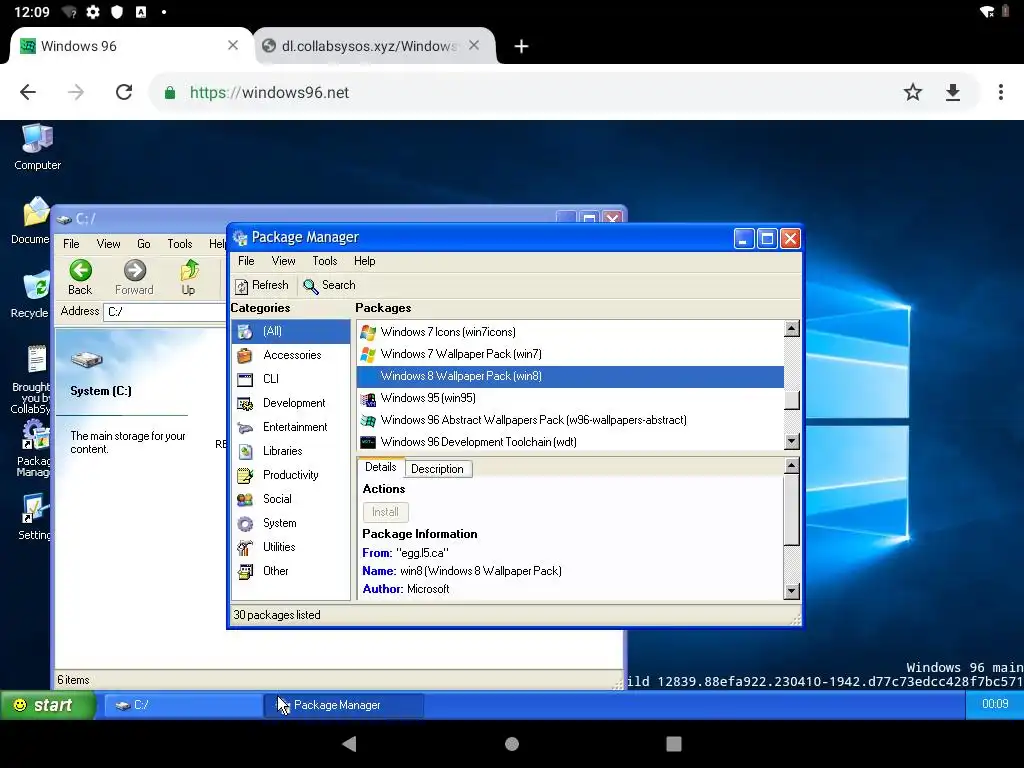Viewport: 1024px width, 768px height.
Task: Select Windows 96 Abstract Wallpapers Pack
Action: click(x=570, y=420)
